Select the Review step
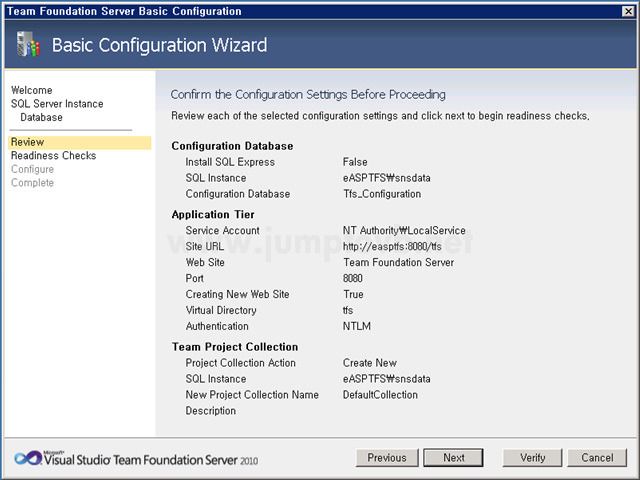Screen dimensions: 640x480 click(80, 142)
